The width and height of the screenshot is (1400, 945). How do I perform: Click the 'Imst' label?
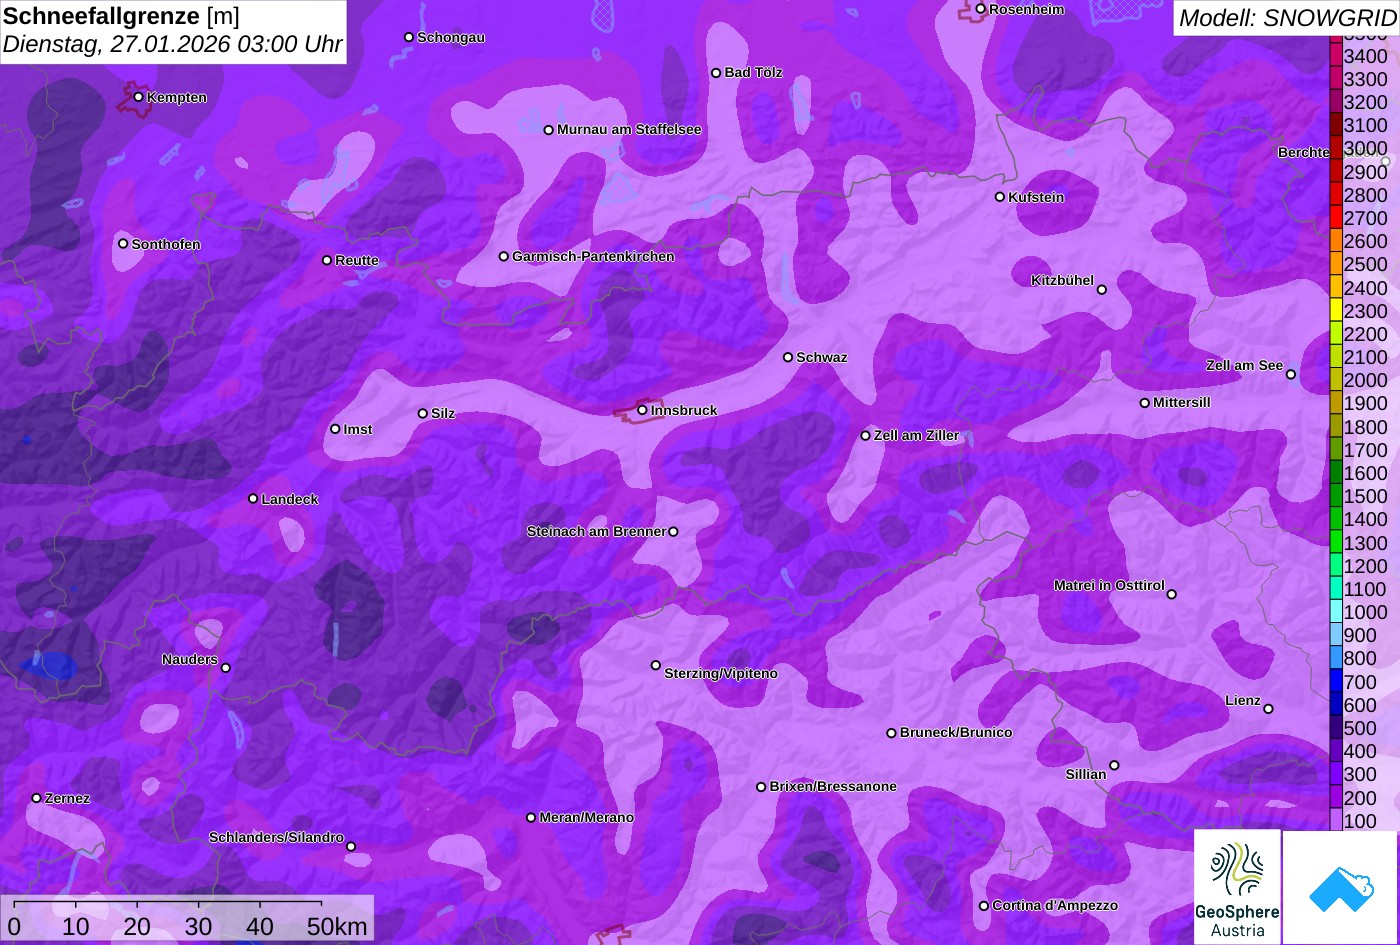click(358, 430)
